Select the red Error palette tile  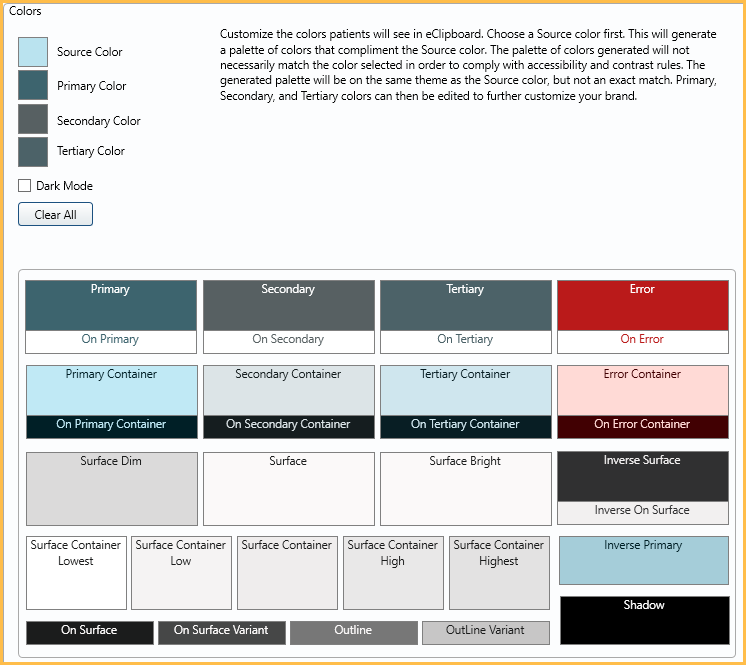coord(642,305)
